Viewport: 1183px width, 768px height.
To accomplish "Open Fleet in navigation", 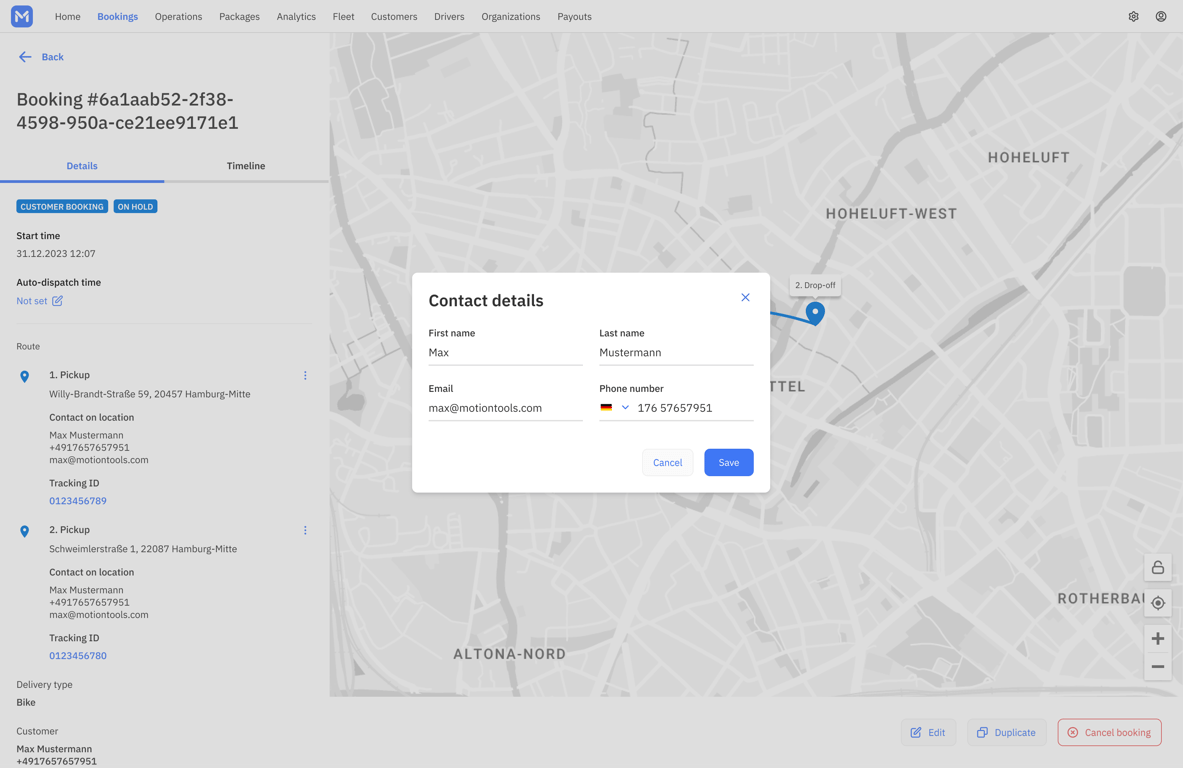I will [x=343, y=17].
